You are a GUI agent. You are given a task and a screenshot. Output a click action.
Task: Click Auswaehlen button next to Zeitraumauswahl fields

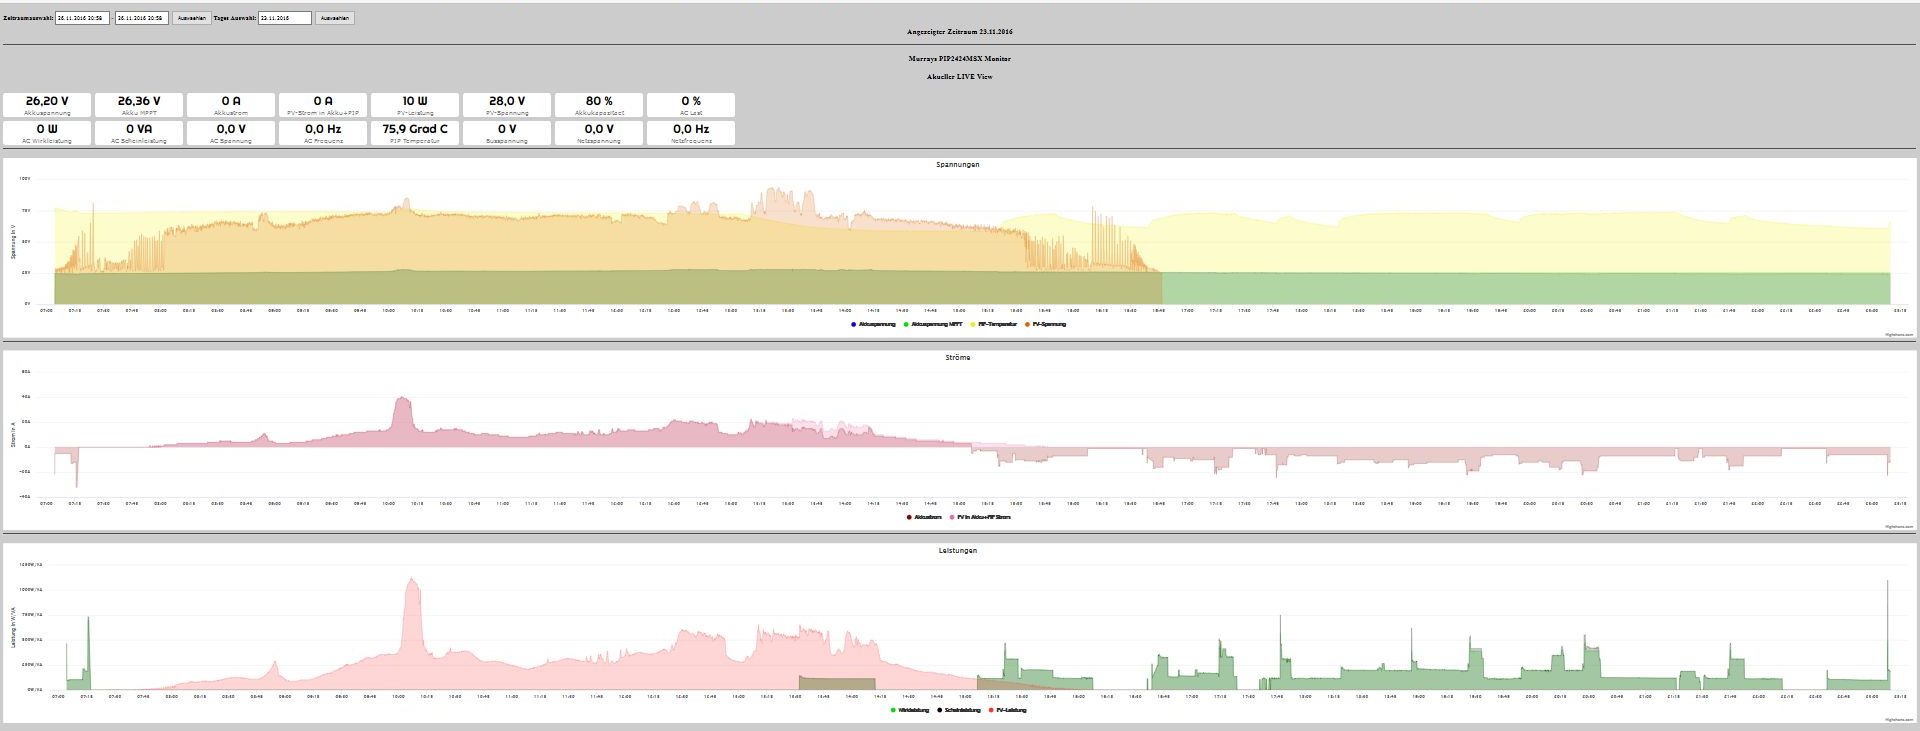(192, 18)
